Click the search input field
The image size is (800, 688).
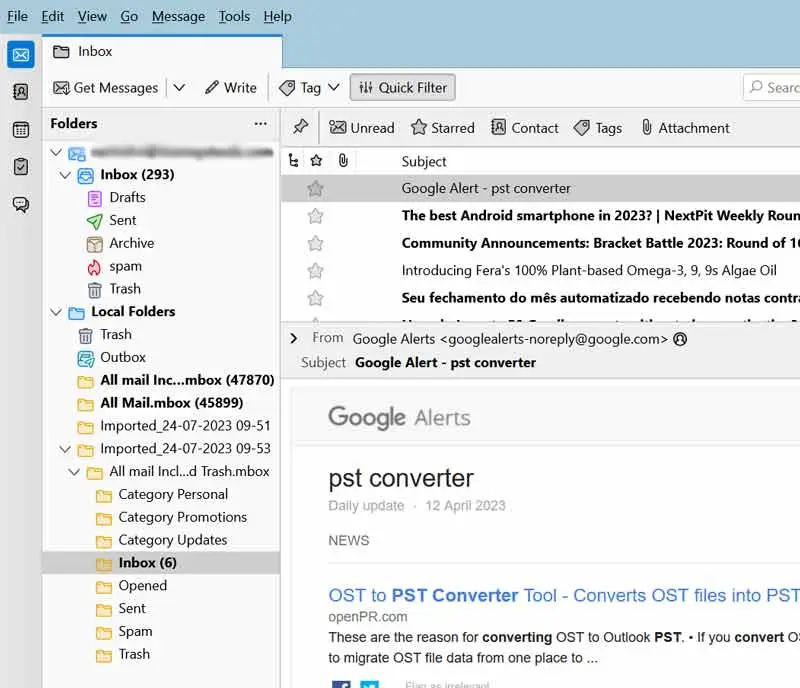coord(780,88)
